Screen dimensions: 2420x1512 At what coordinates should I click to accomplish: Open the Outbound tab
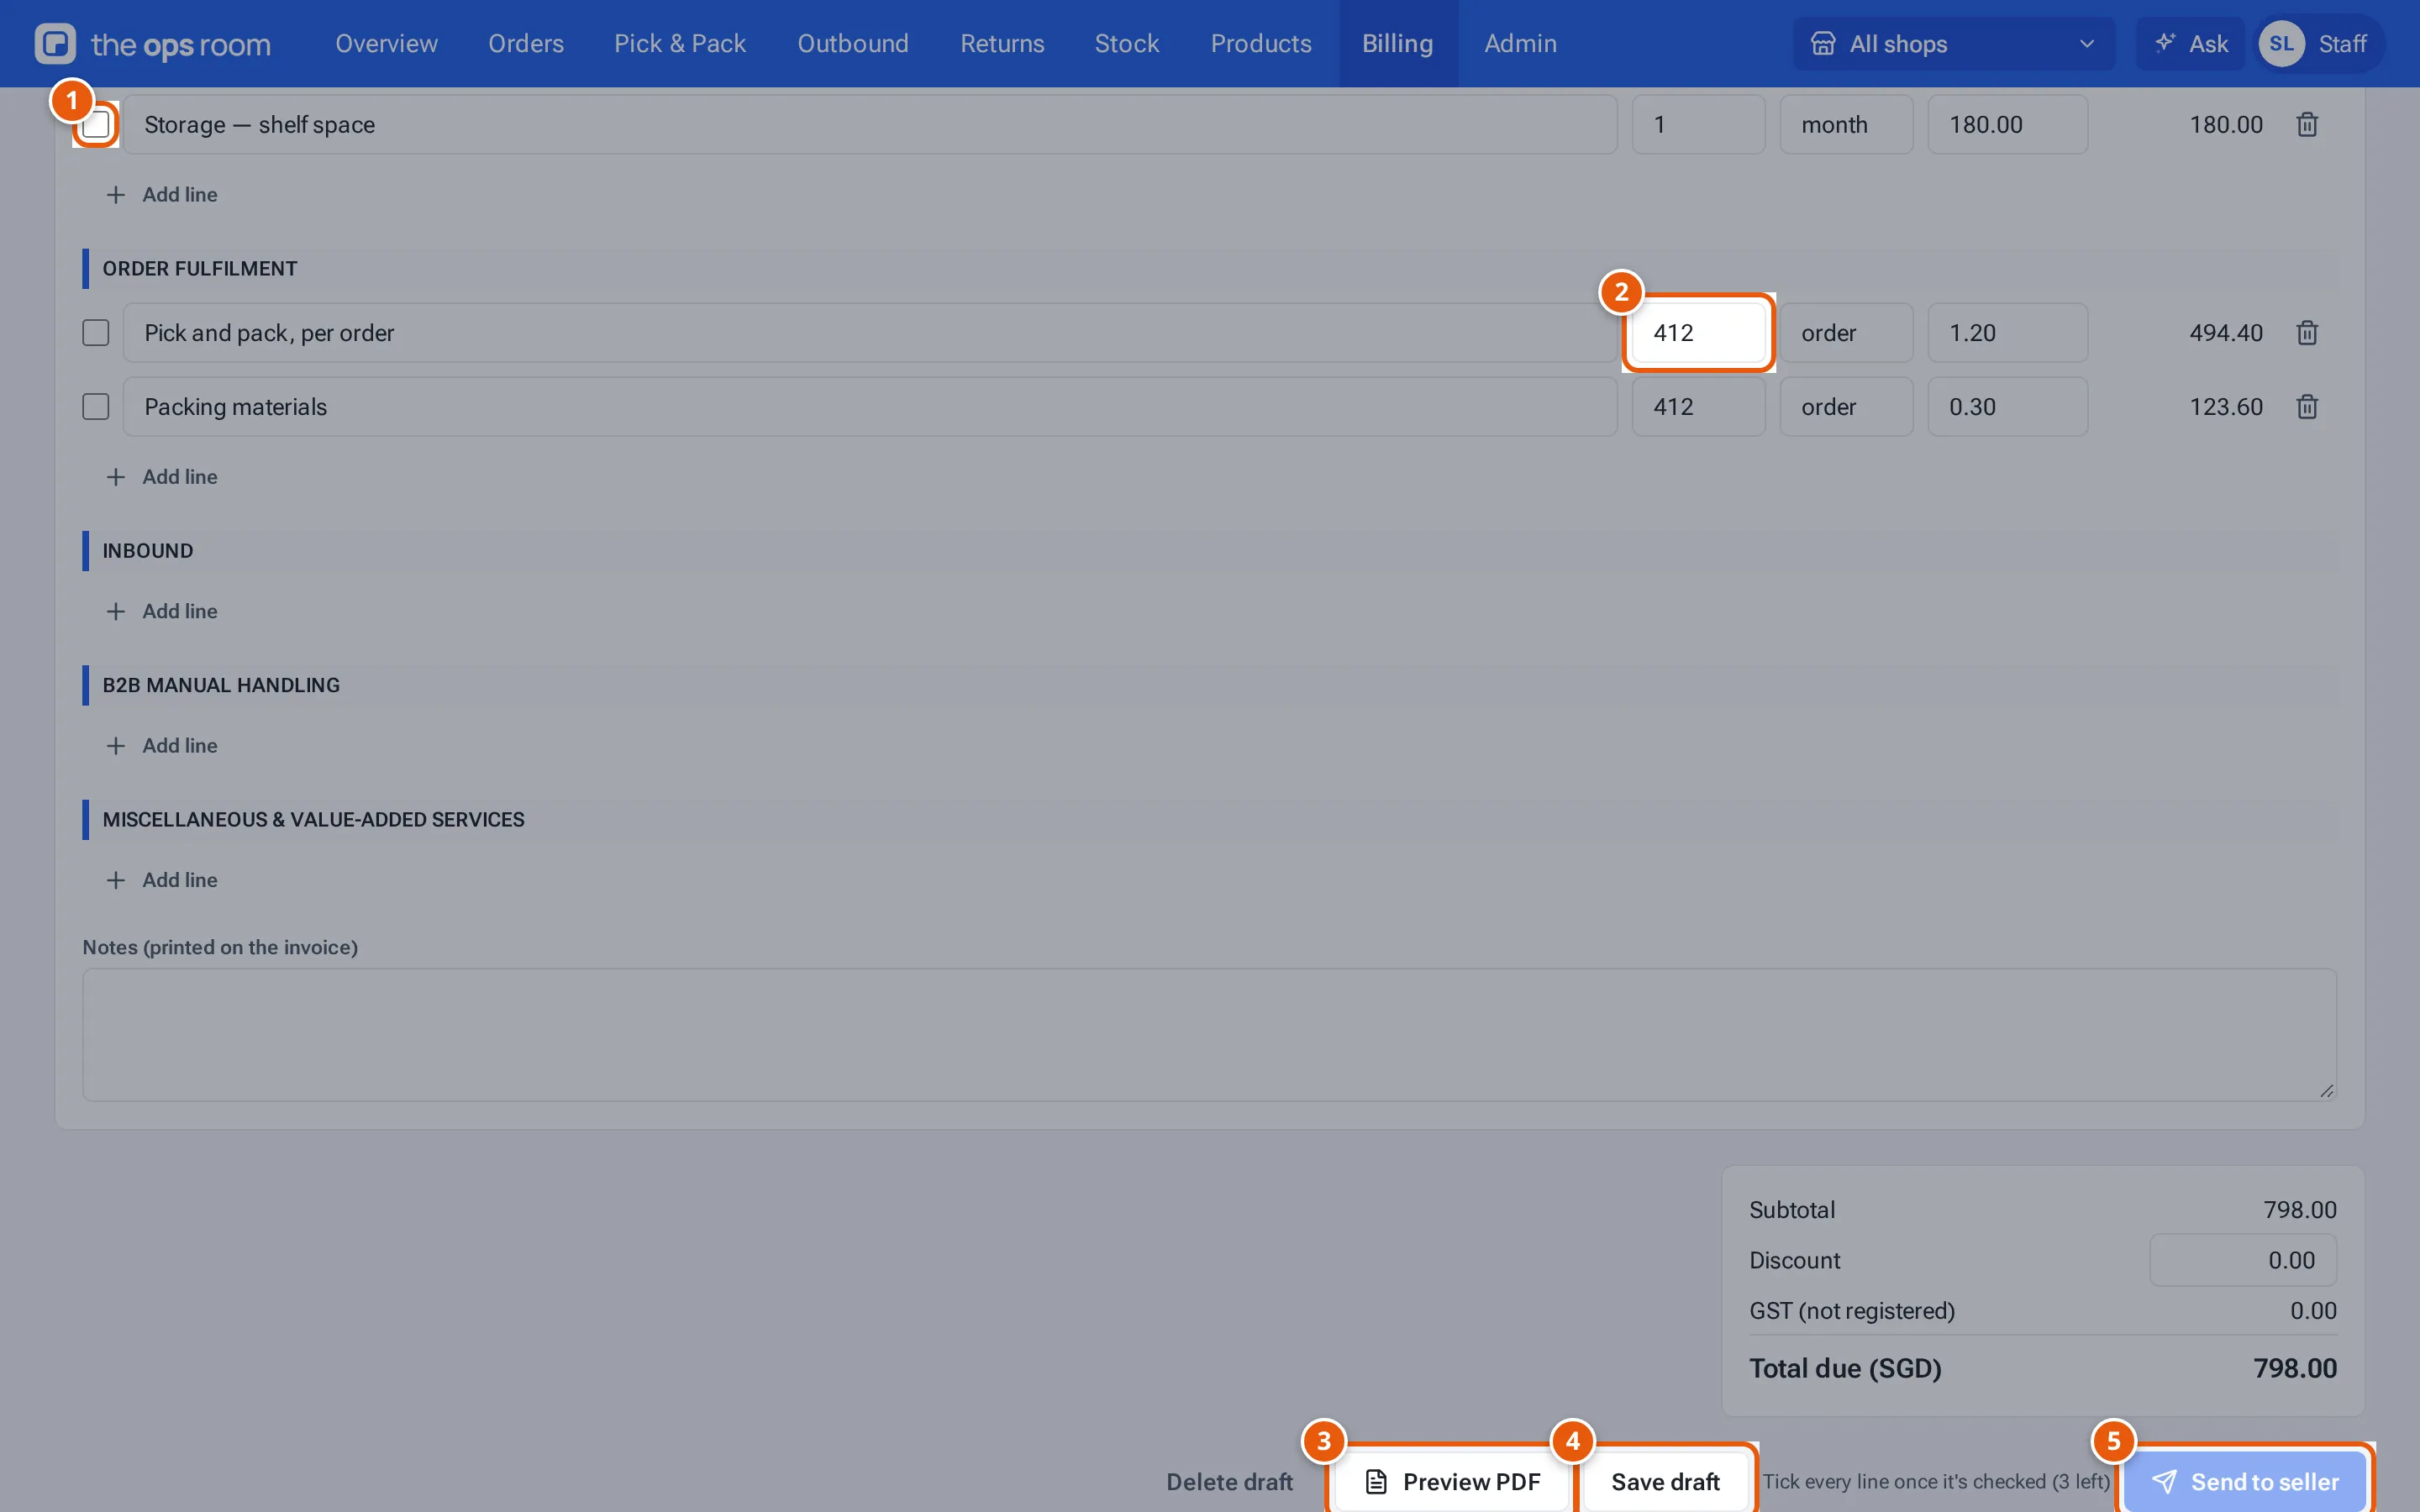pyautogui.click(x=853, y=44)
